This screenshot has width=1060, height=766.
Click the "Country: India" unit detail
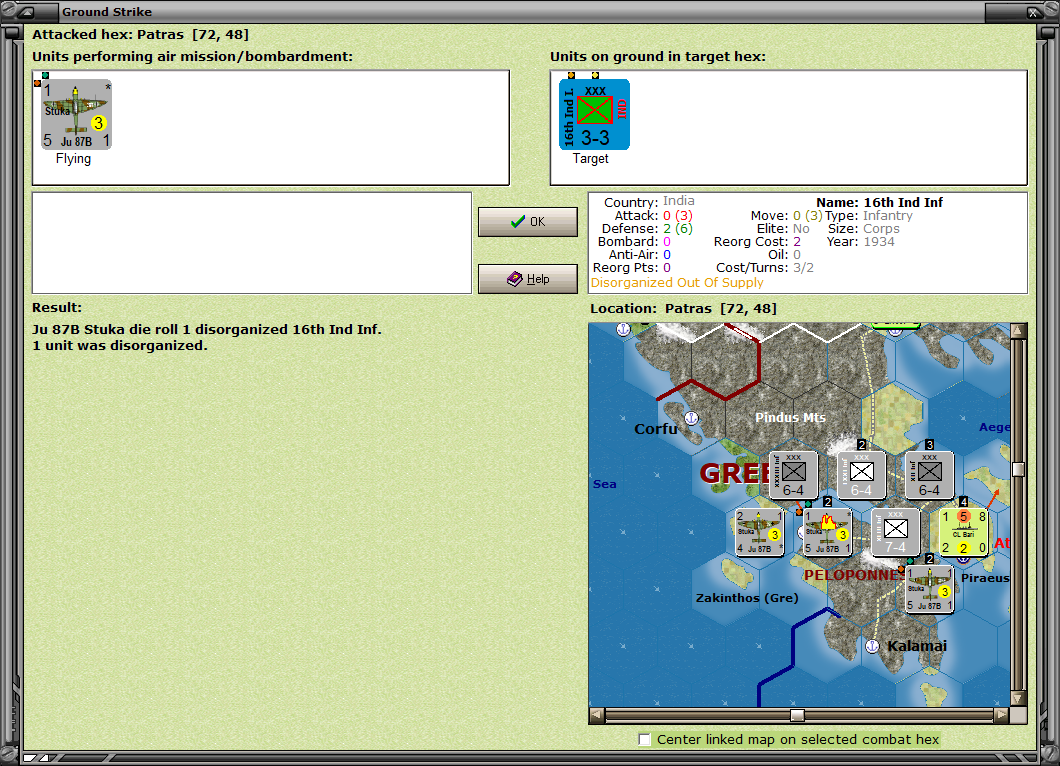(x=649, y=201)
